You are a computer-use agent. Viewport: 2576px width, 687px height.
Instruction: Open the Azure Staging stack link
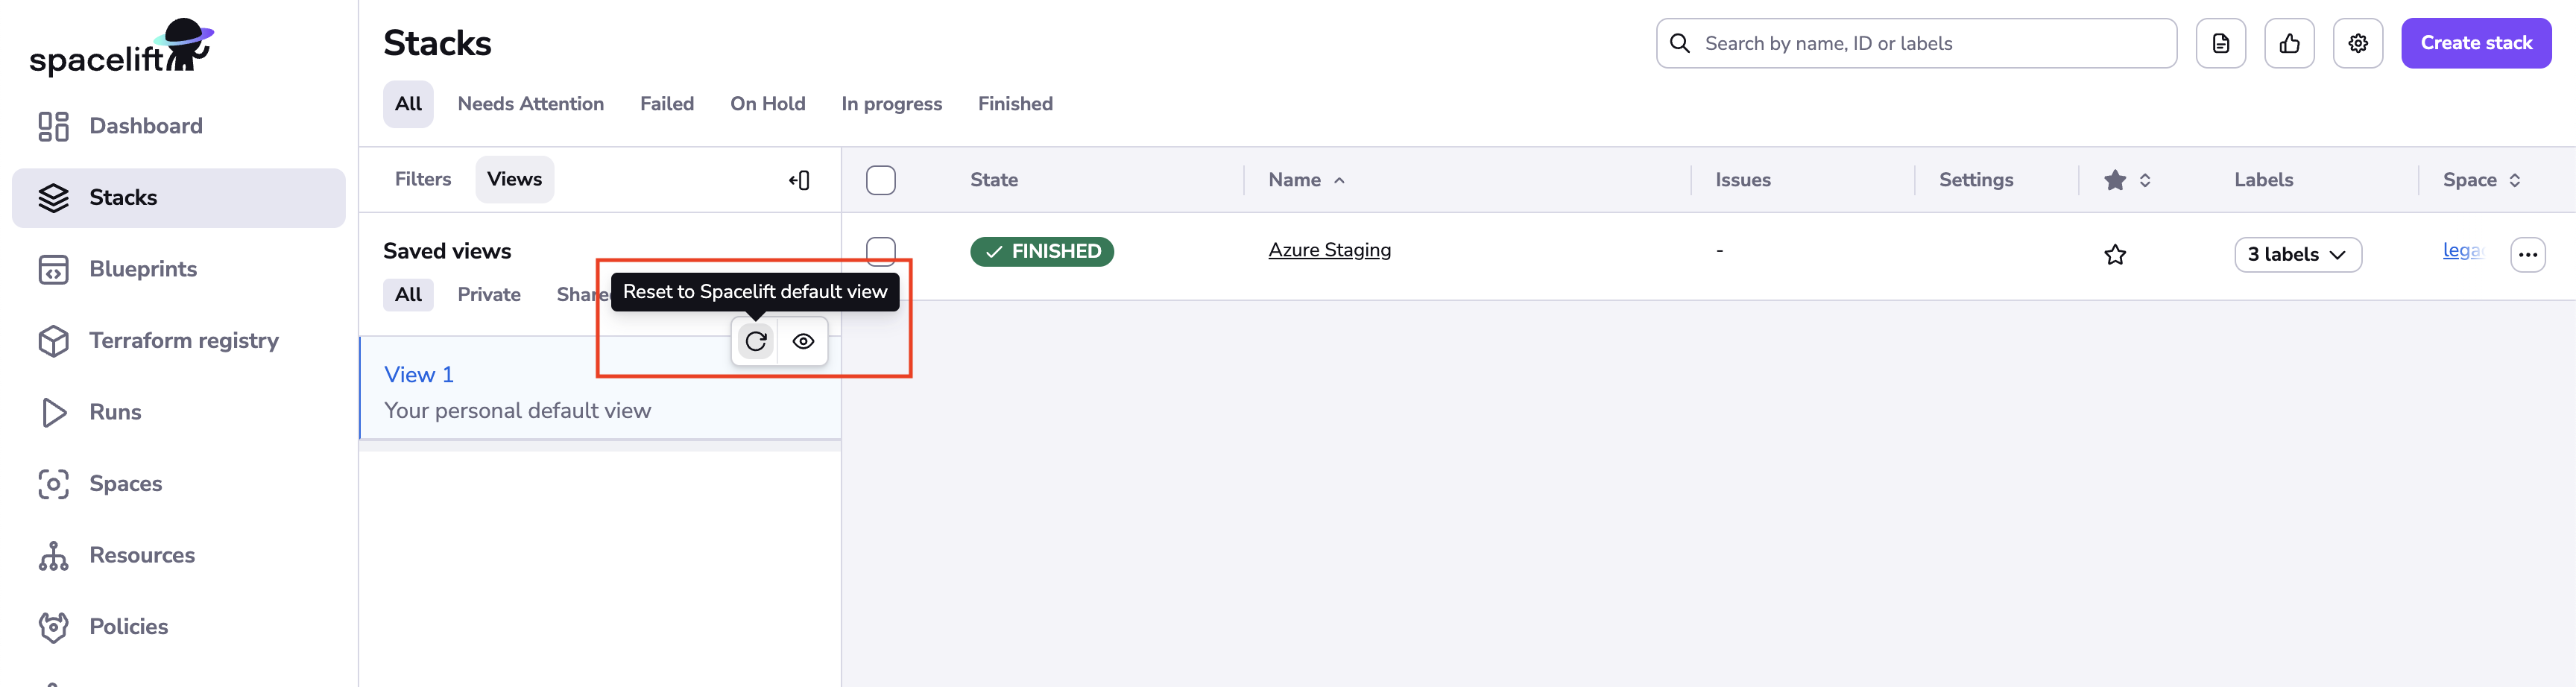[1329, 250]
